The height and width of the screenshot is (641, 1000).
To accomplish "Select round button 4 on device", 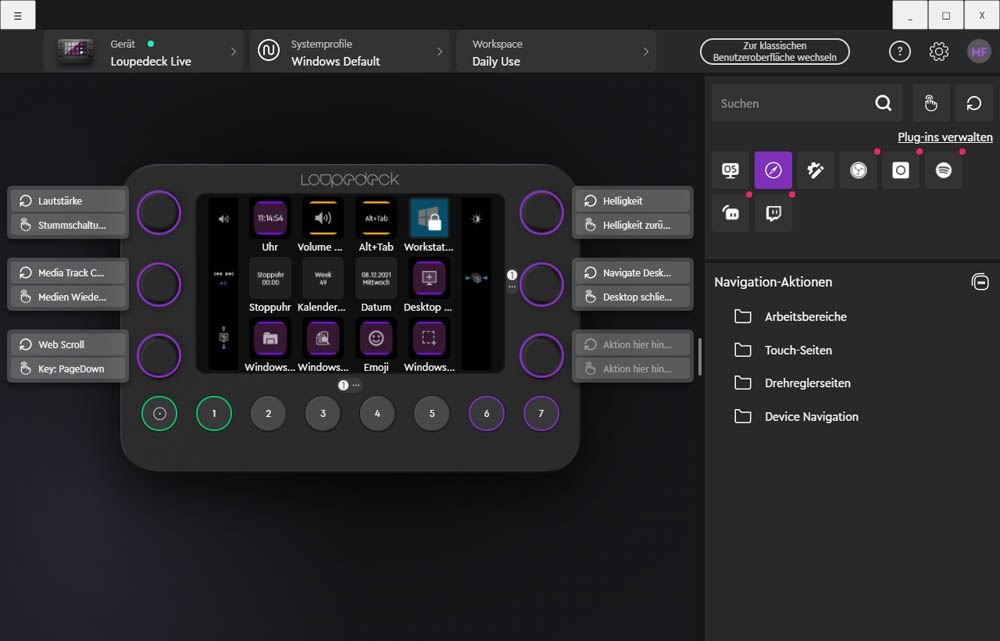I will (378, 413).
